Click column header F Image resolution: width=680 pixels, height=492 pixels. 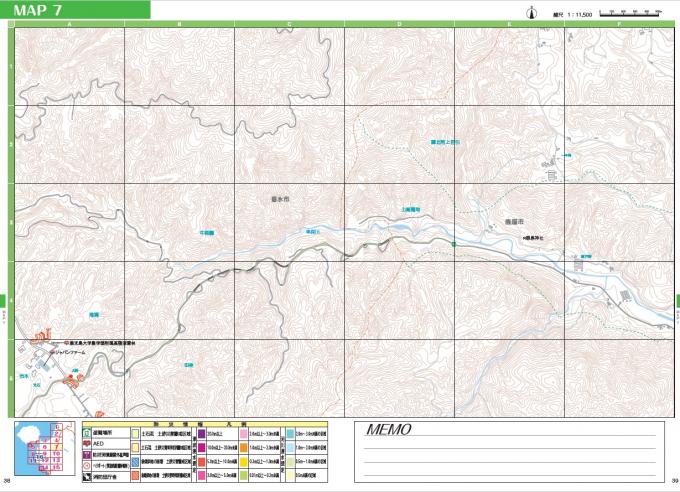pos(619,24)
